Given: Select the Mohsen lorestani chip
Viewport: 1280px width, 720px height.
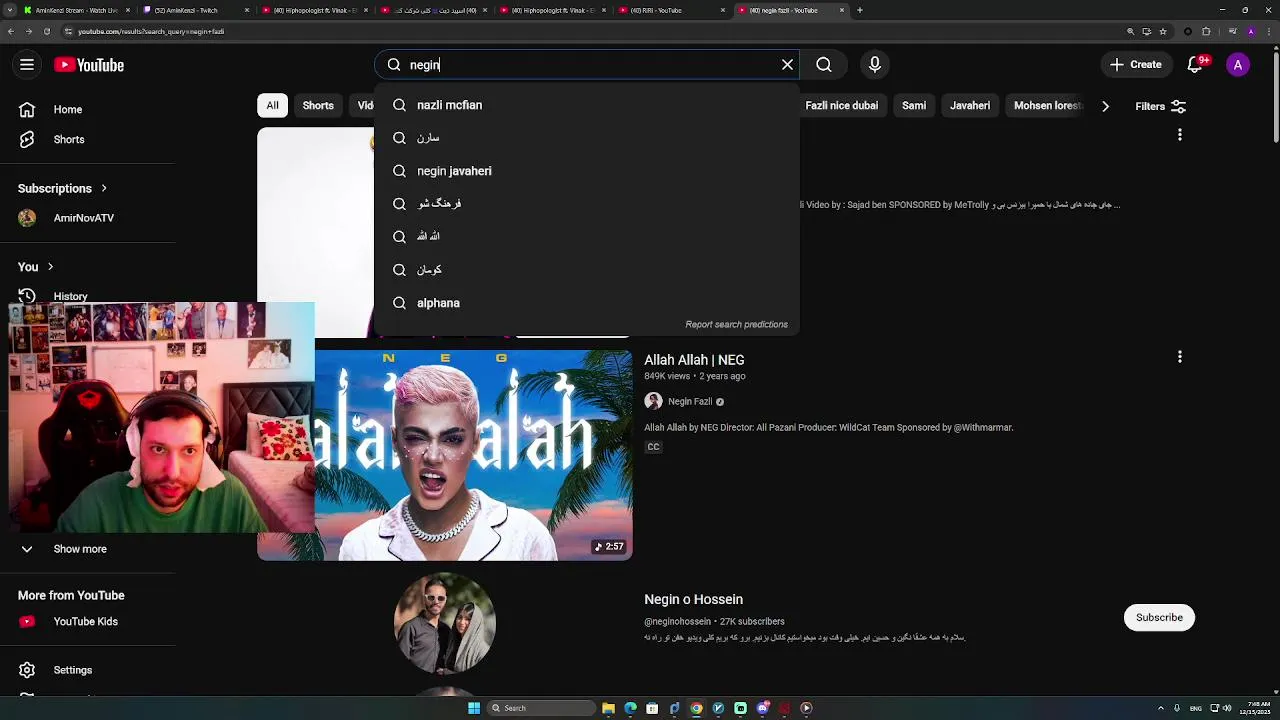Looking at the screenshot, I should point(1047,106).
